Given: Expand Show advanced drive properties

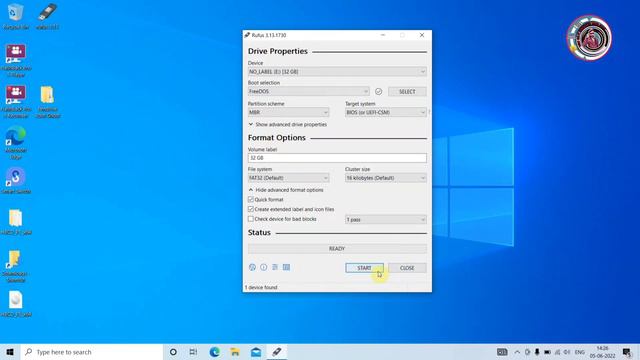Looking at the screenshot, I should [x=288, y=124].
